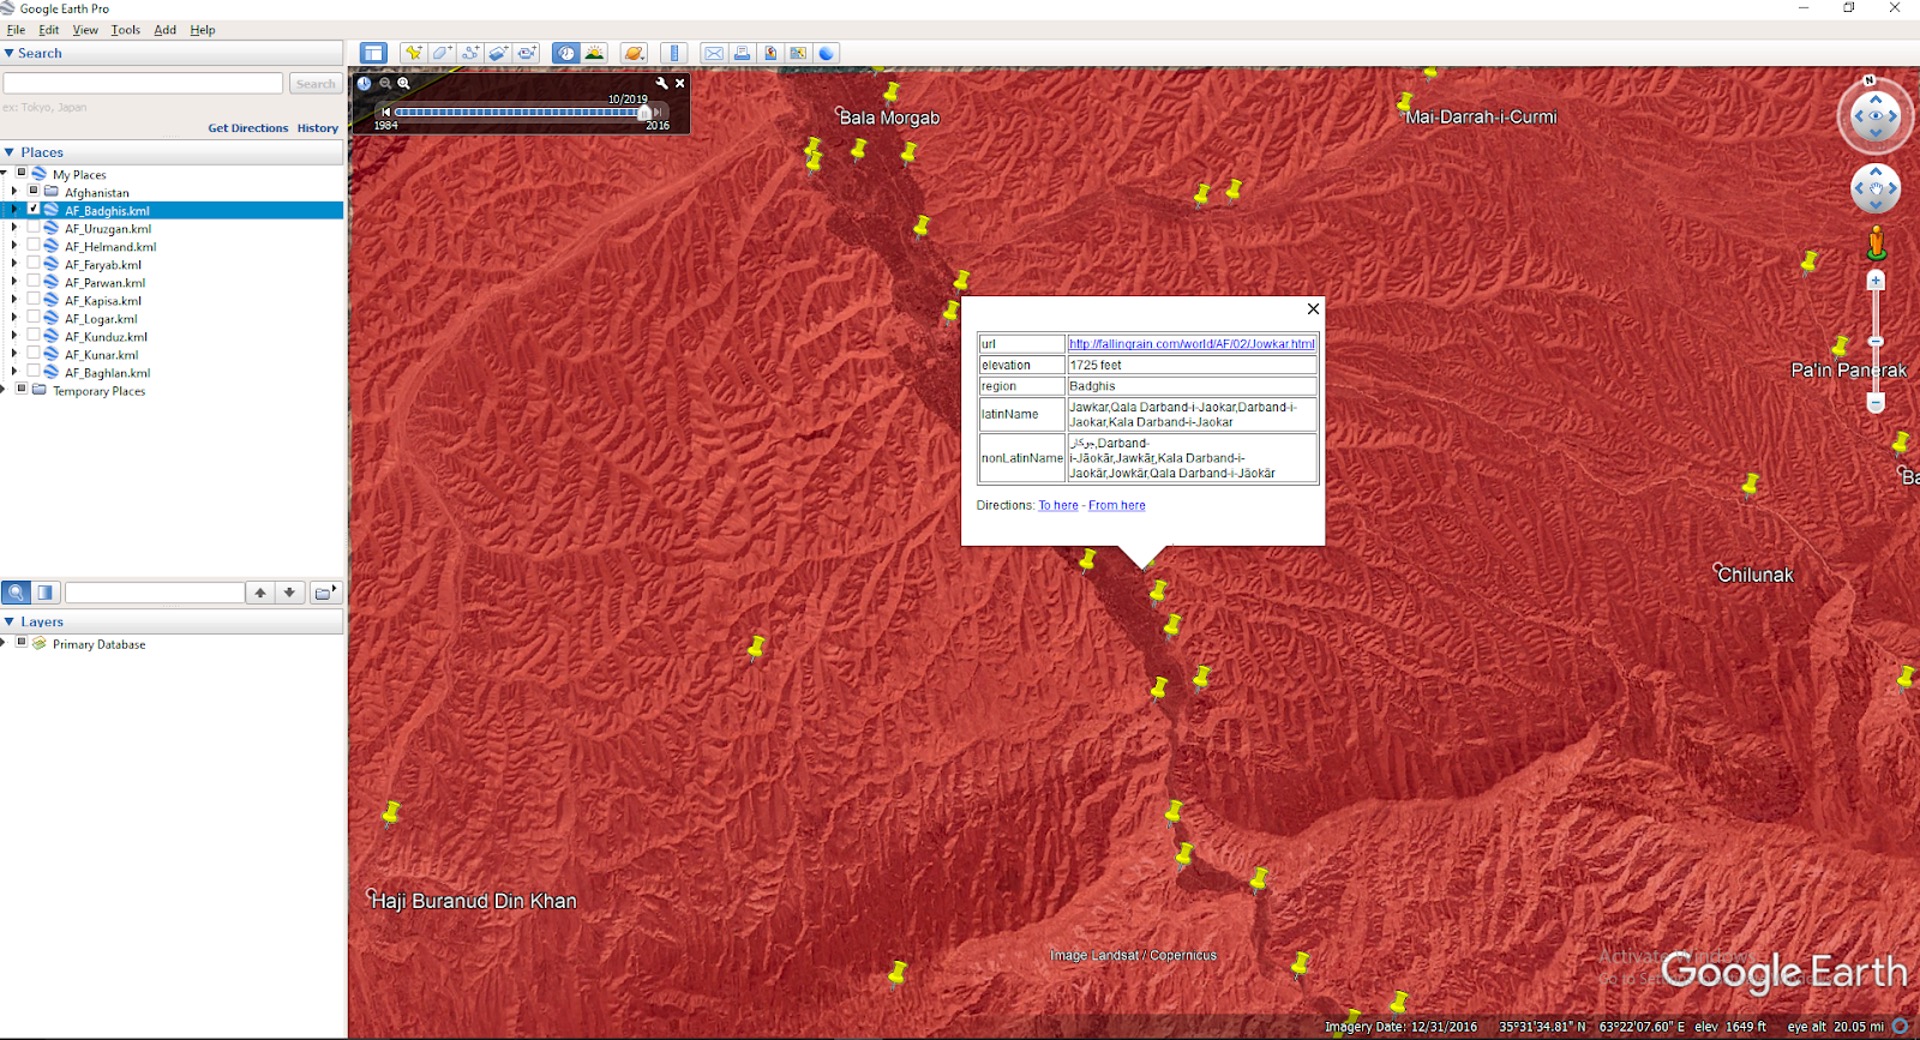Expand the AF_Badghis.kml tree node
The width and height of the screenshot is (1920, 1040).
coord(14,210)
